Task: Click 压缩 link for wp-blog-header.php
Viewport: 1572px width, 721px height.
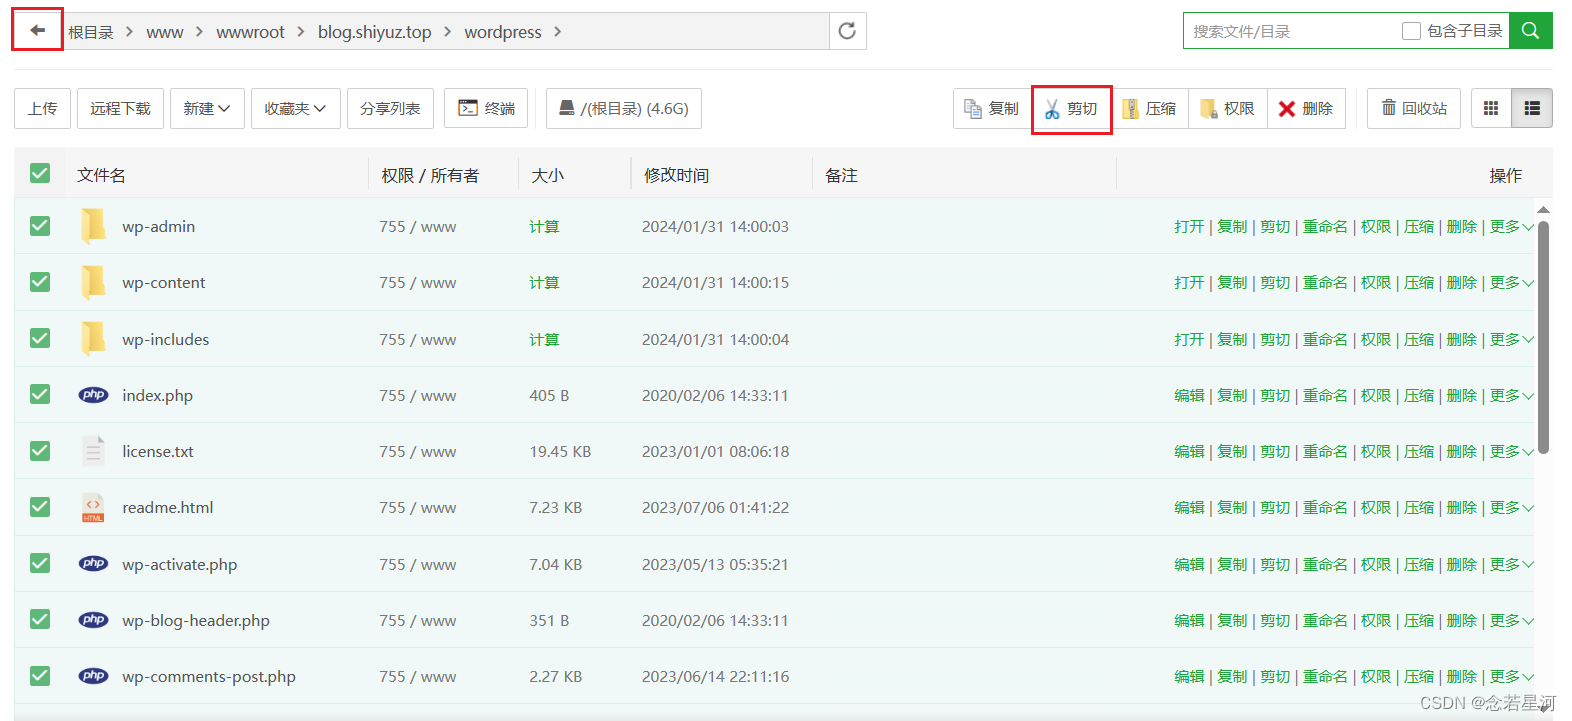Action: click(x=1418, y=620)
